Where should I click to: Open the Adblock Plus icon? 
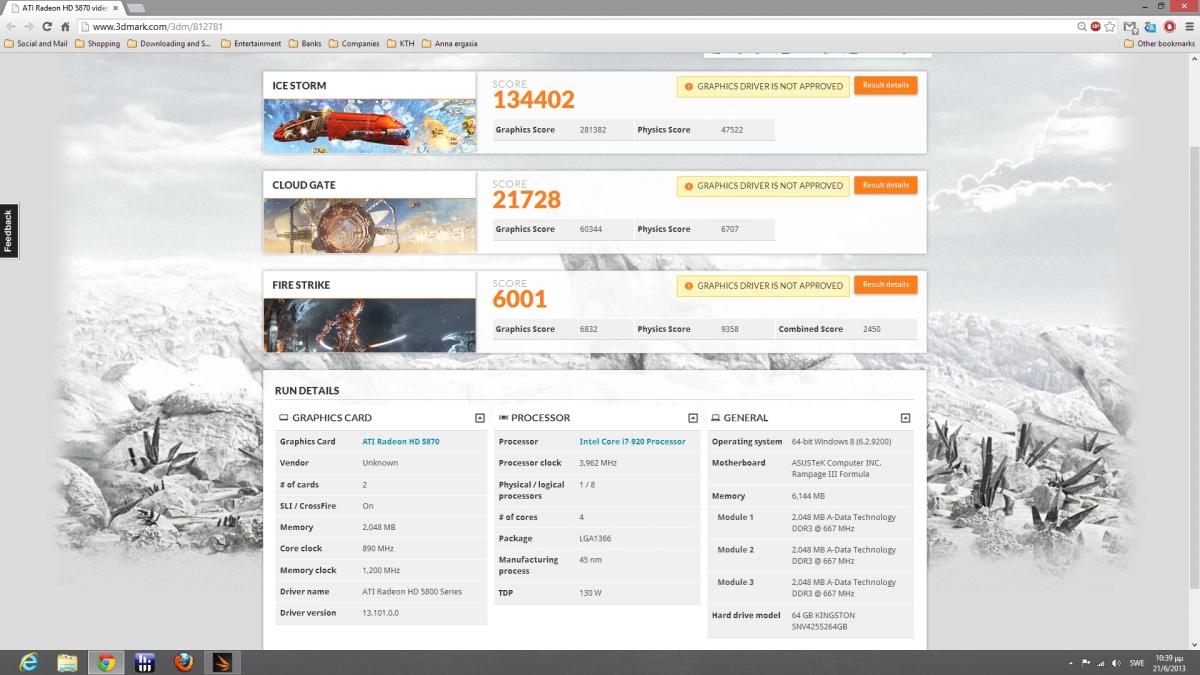1096,26
